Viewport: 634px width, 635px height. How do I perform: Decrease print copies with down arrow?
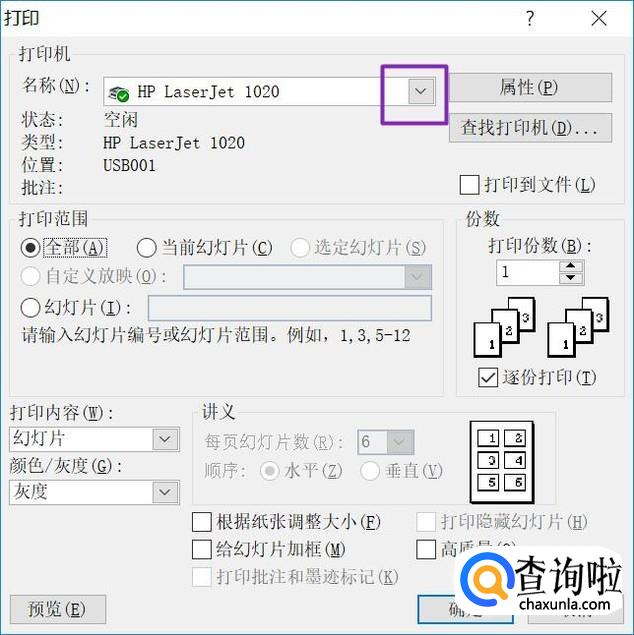(x=571, y=278)
